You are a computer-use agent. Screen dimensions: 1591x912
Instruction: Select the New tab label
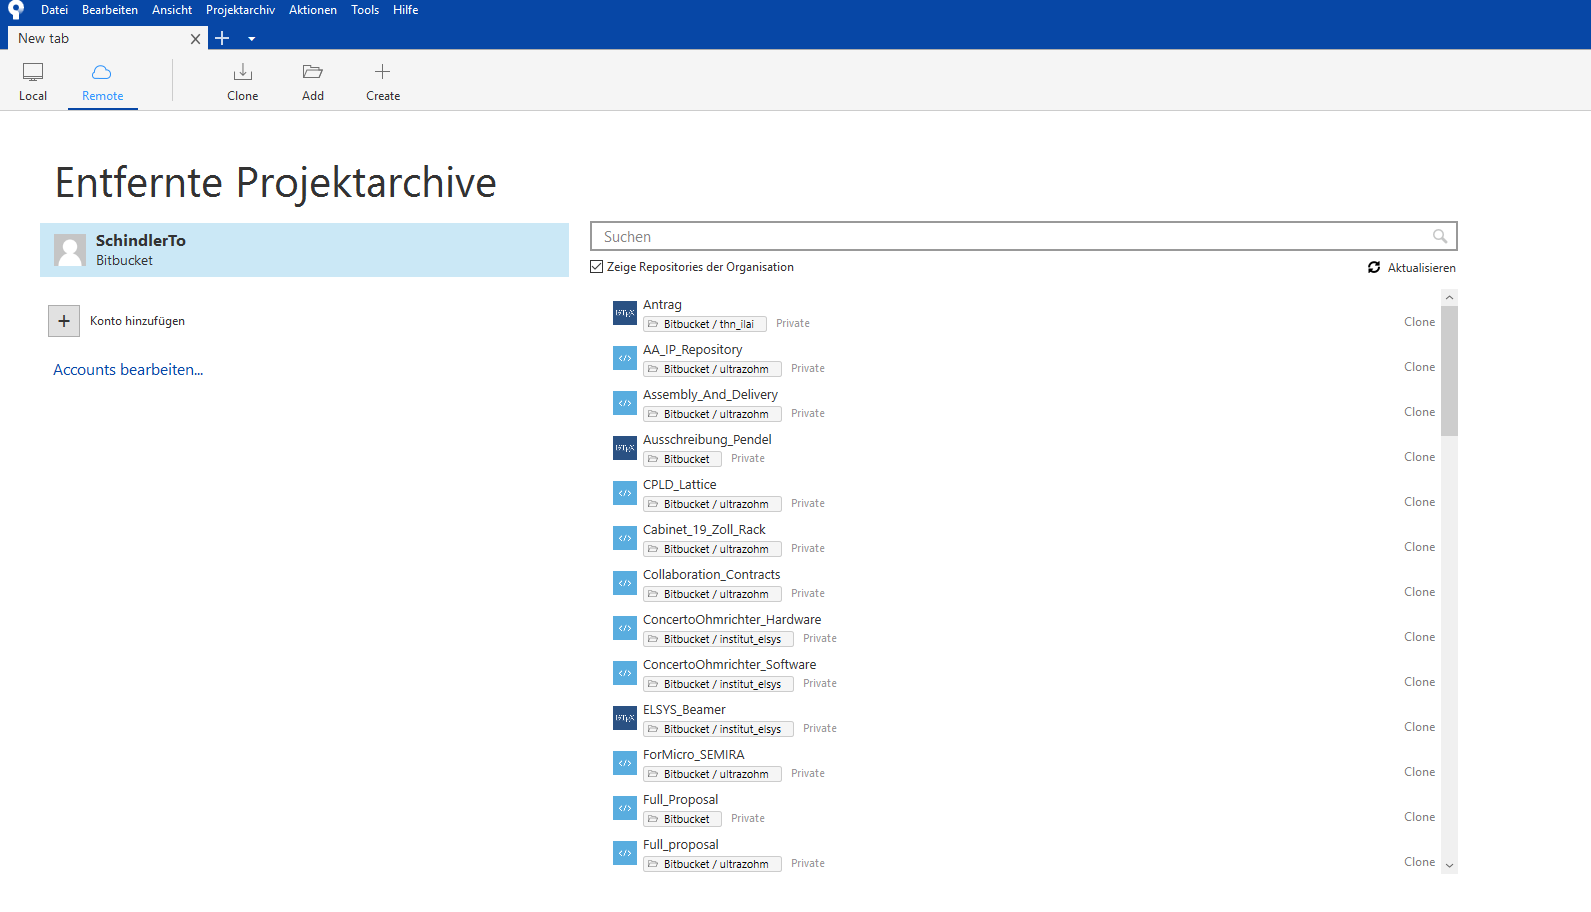[44, 38]
